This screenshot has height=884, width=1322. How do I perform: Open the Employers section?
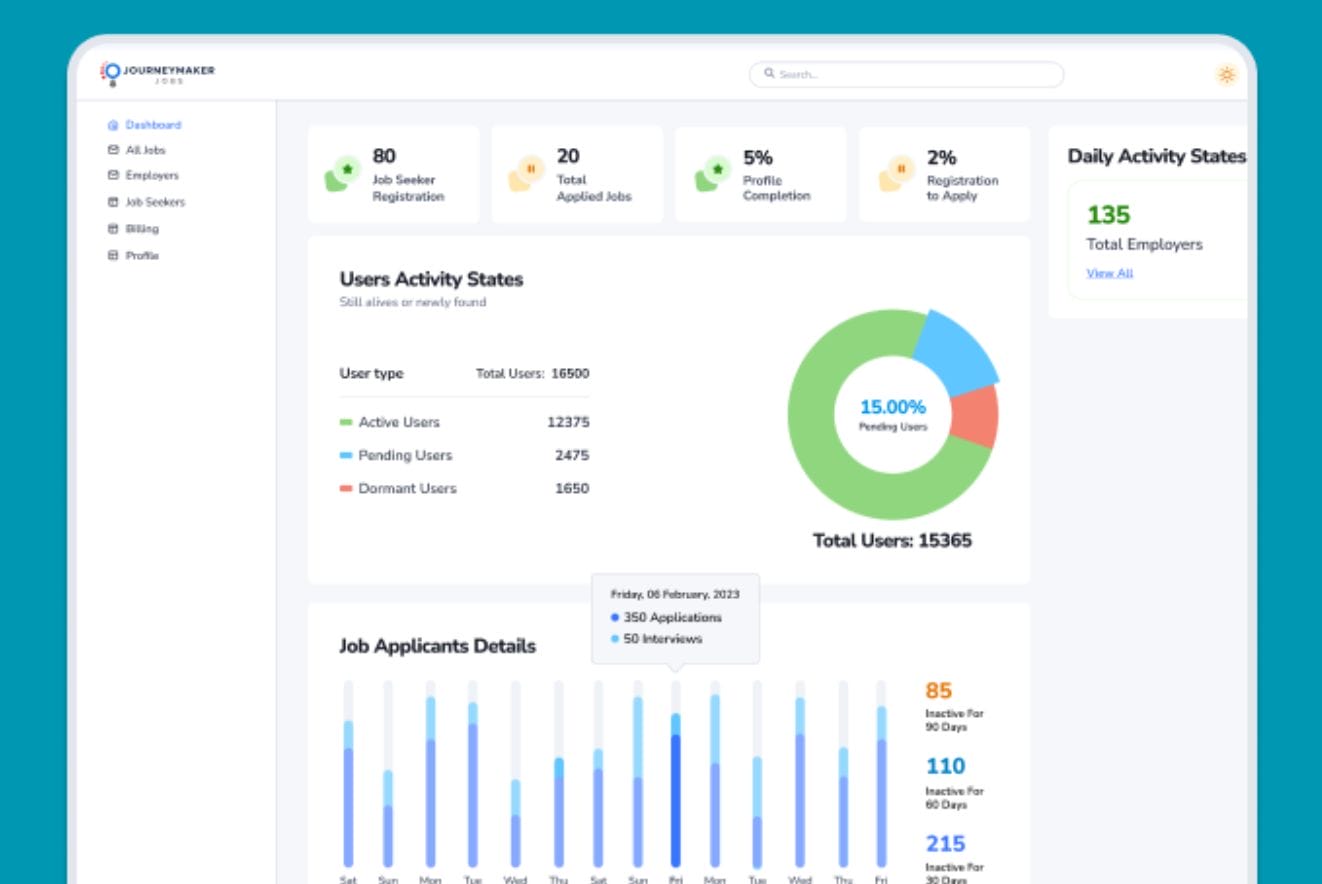[x=153, y=175]
